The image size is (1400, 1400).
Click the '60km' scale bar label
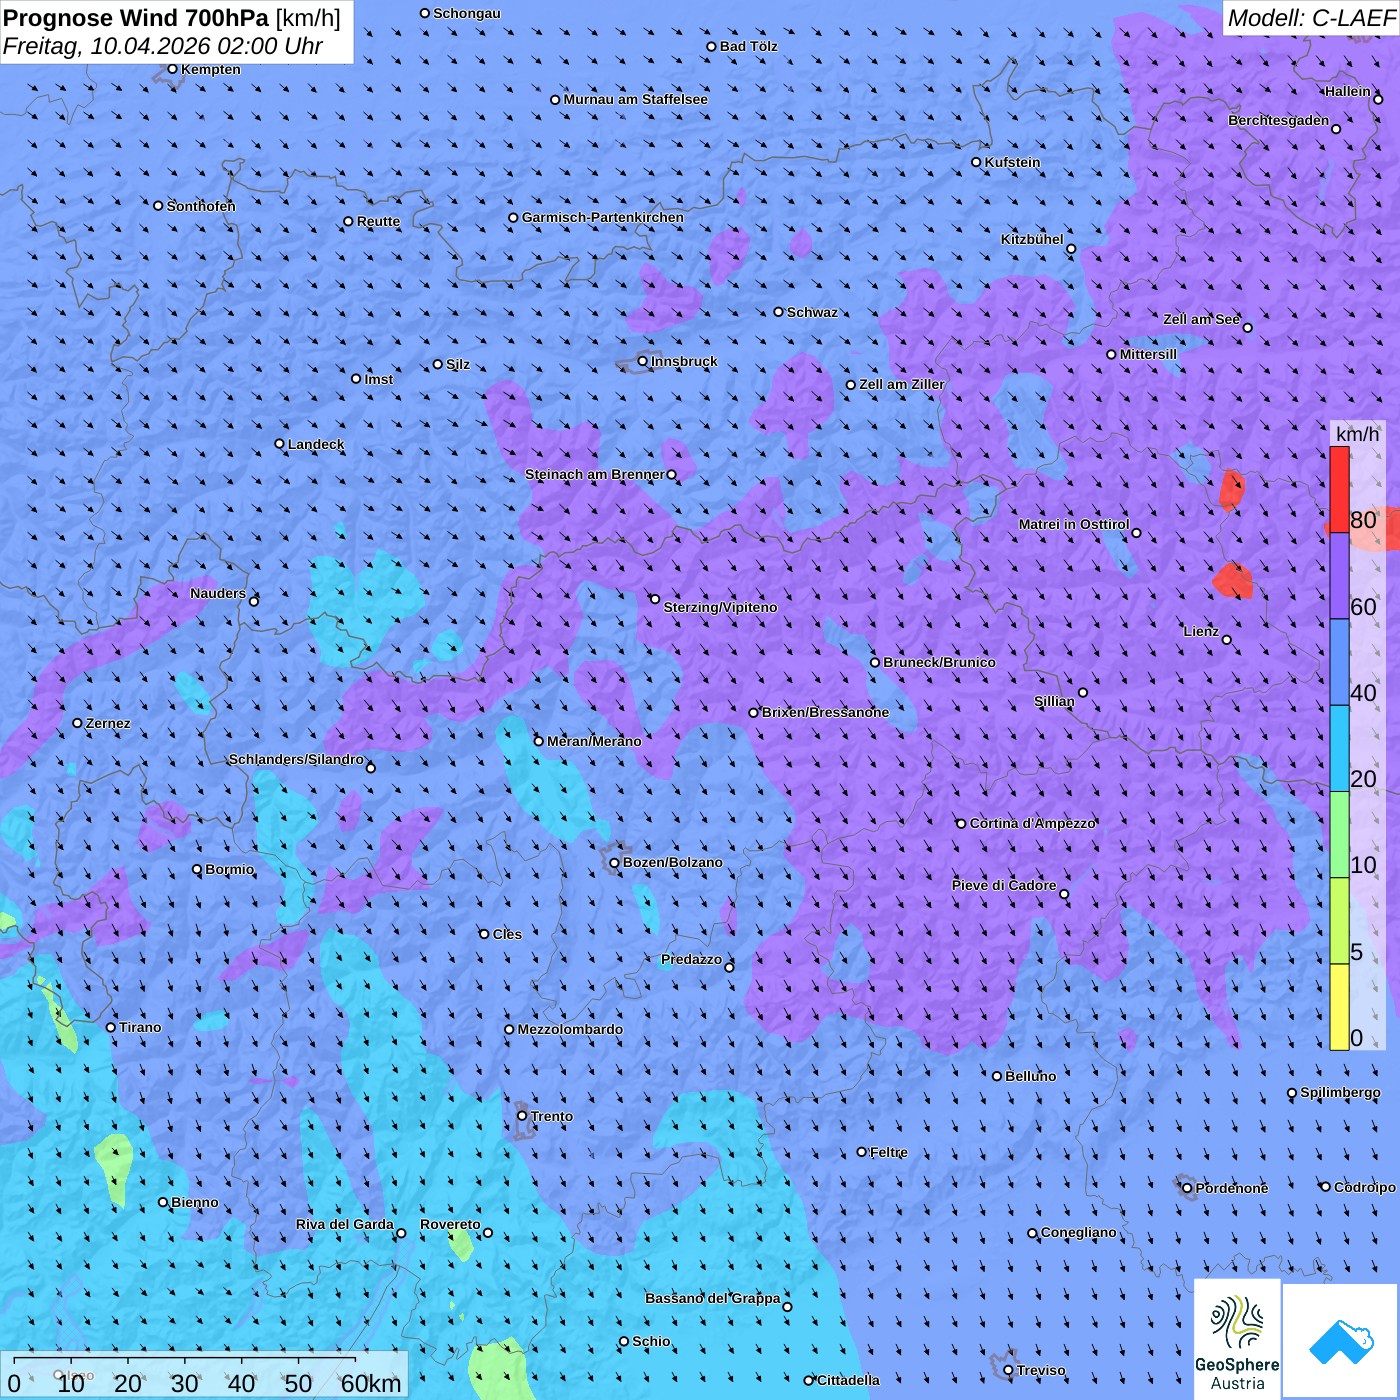(371, 1383)
